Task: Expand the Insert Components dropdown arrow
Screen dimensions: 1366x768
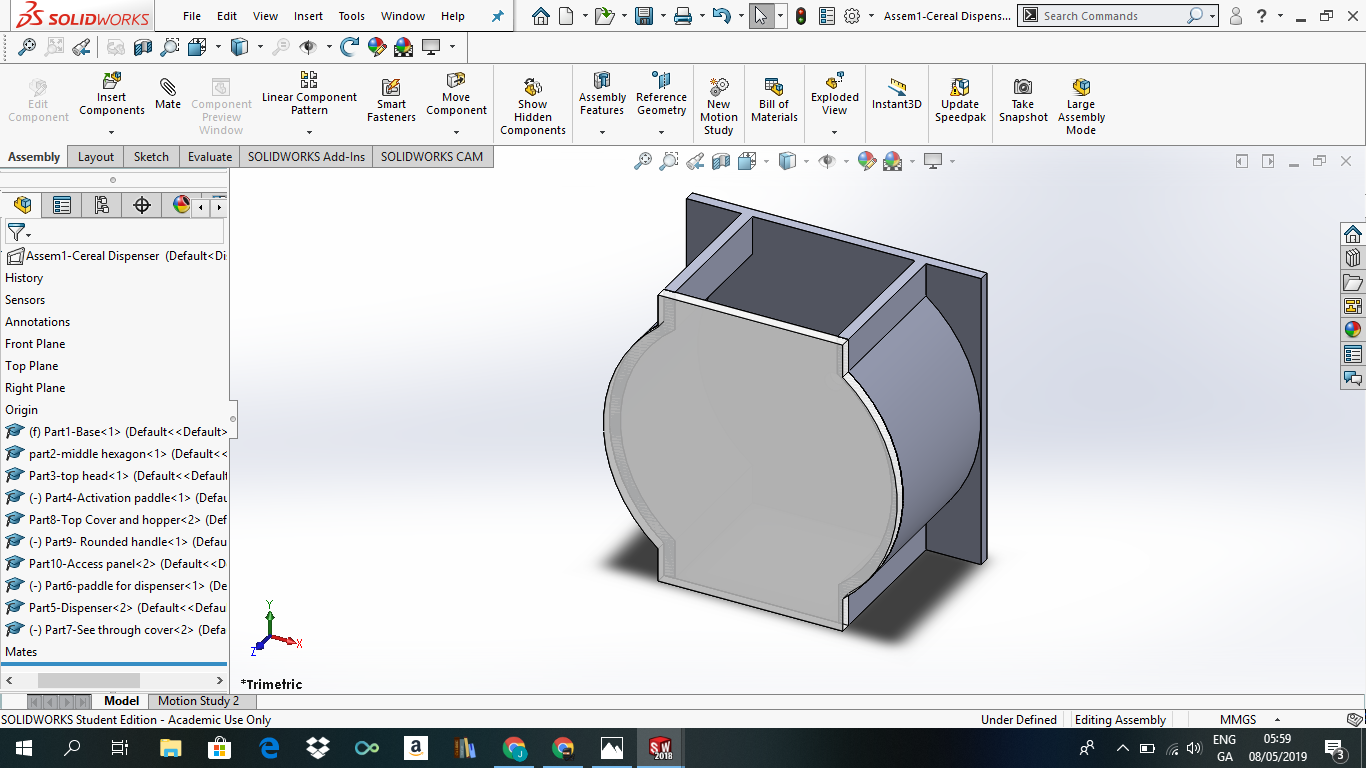Action: pos(112,132)
